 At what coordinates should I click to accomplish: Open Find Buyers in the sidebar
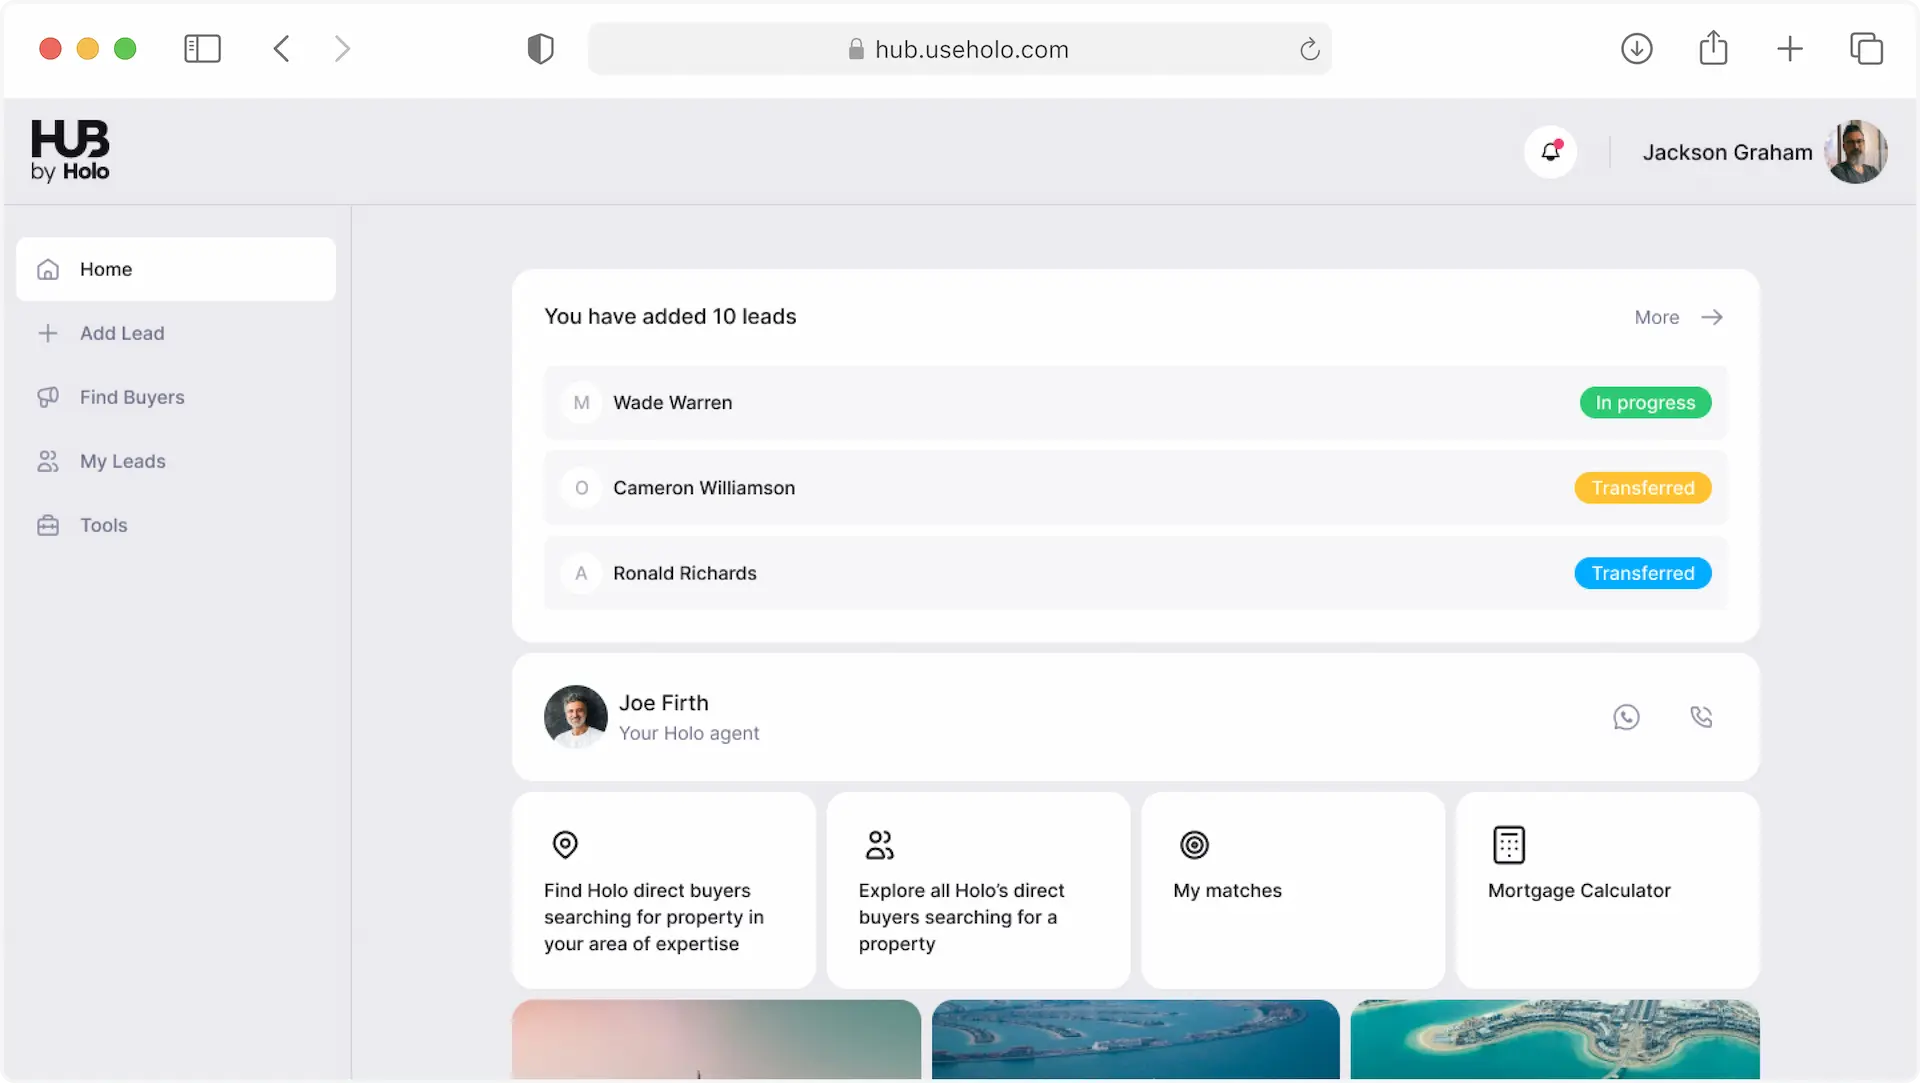point(176,397)
